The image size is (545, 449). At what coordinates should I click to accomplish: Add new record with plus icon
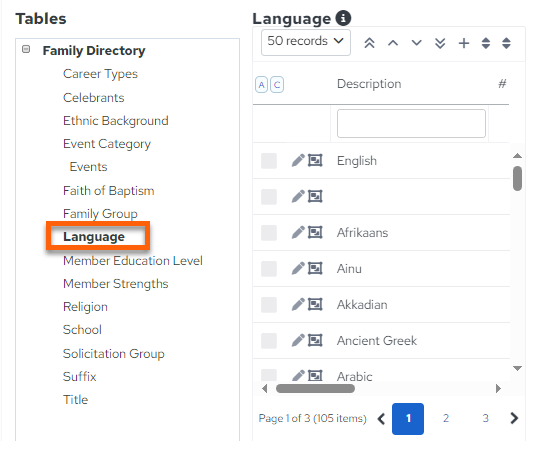pos(464,43)
